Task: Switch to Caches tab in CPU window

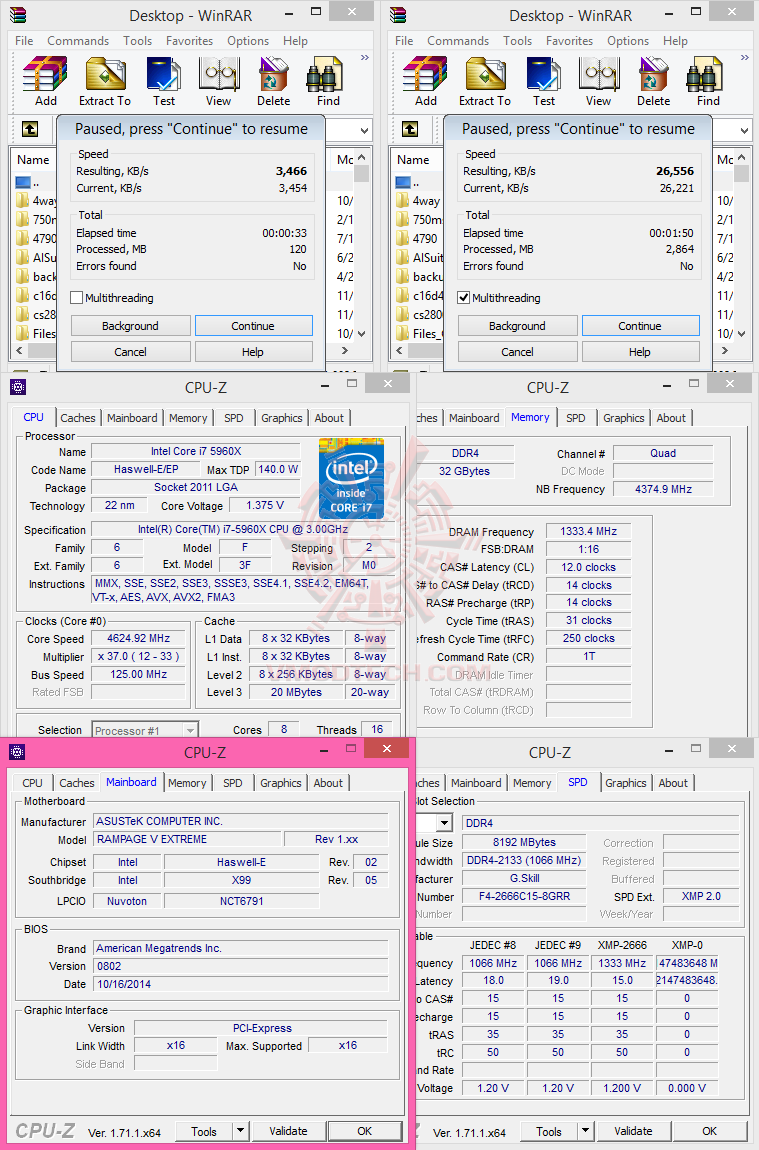Action: tap(78, 417)
